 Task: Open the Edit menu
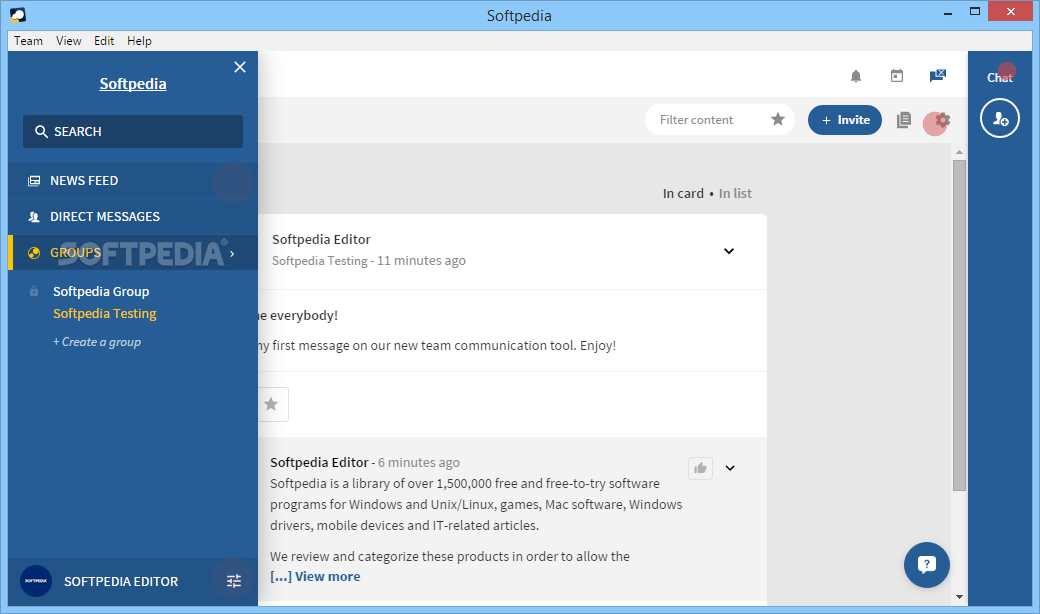tap(104, 41)
